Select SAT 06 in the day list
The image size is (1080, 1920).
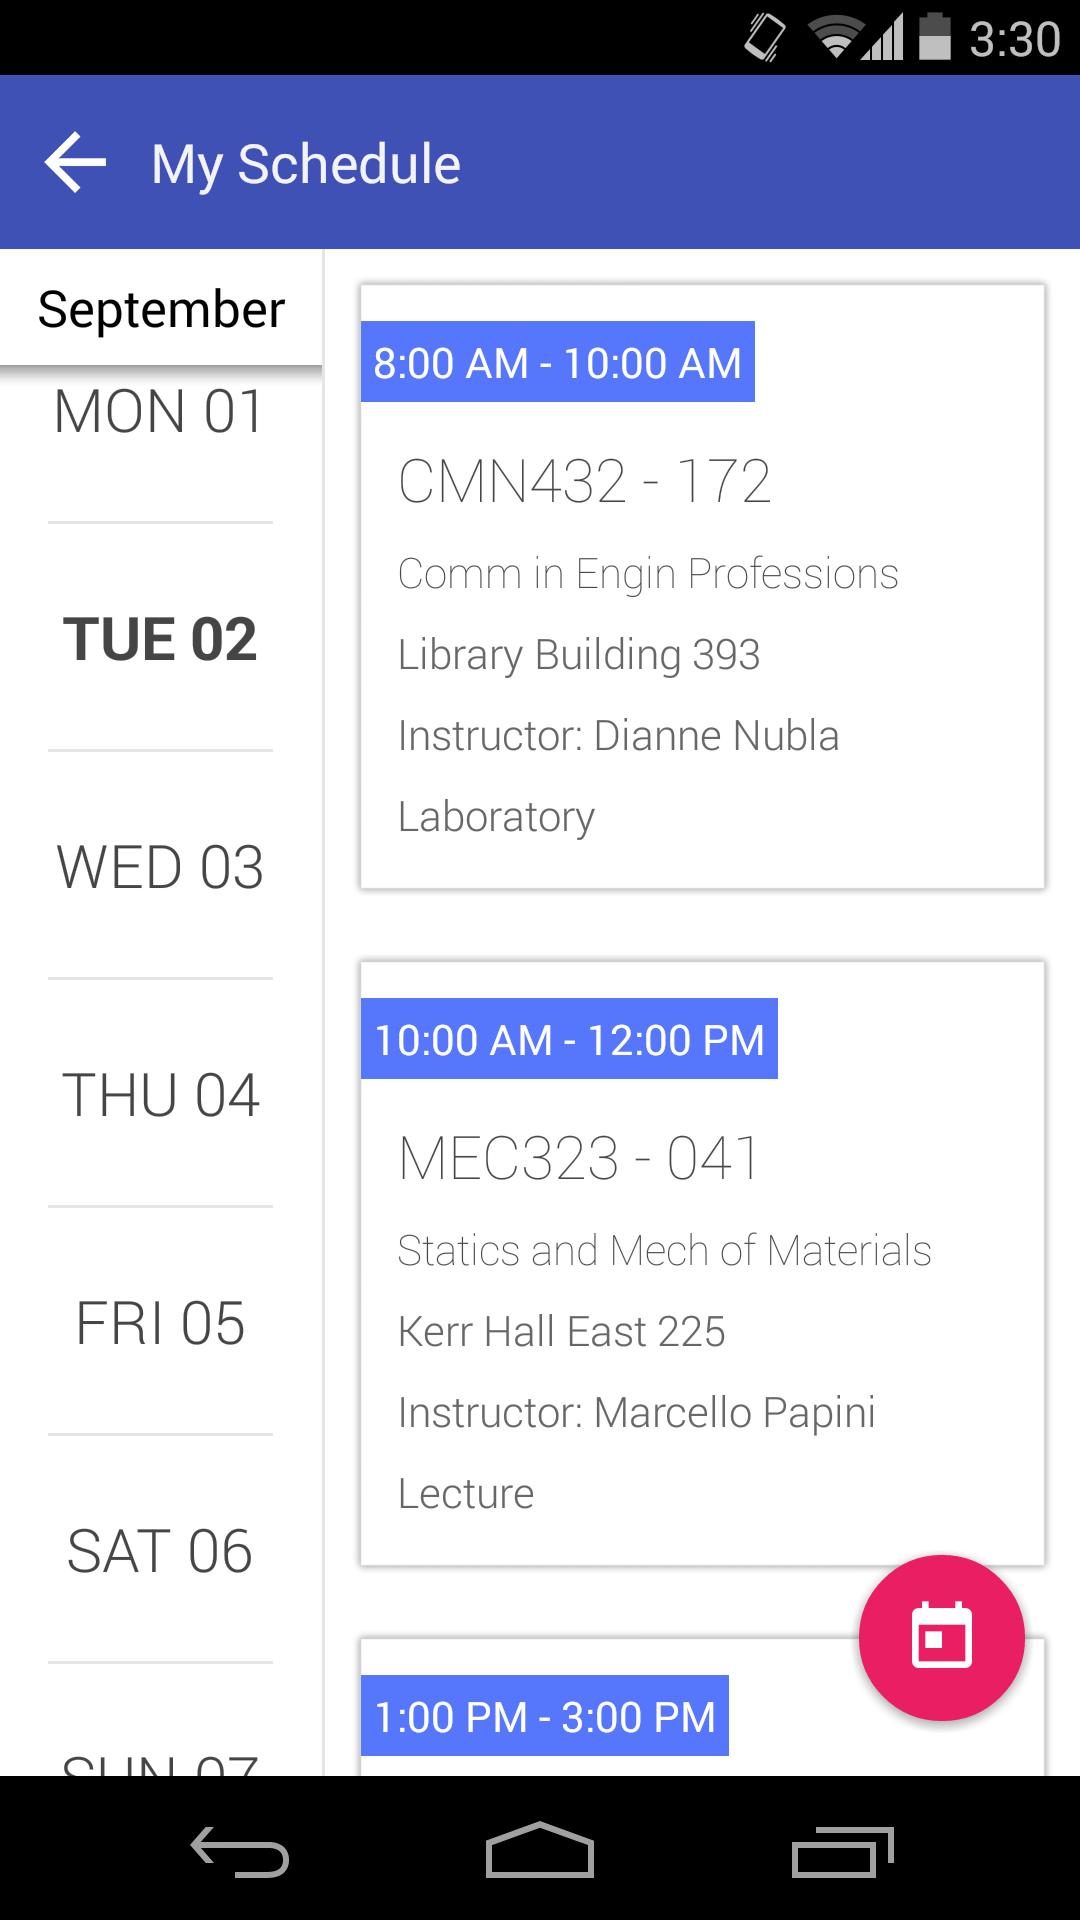(160, 1551)
